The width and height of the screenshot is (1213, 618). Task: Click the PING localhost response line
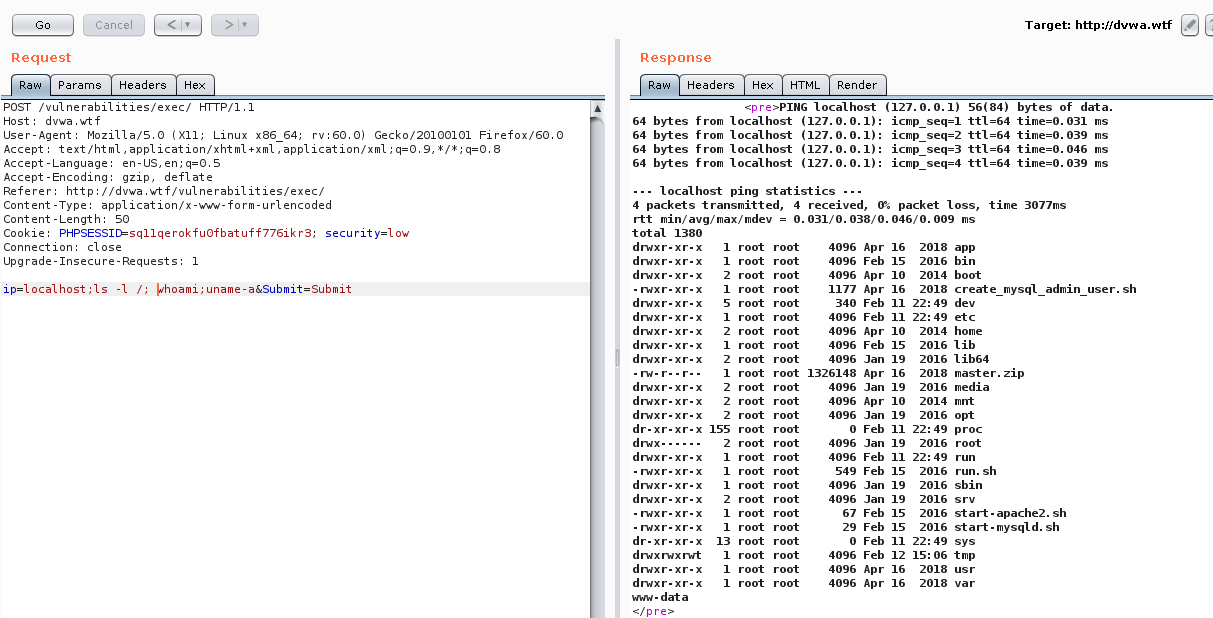tap(929, 107)
